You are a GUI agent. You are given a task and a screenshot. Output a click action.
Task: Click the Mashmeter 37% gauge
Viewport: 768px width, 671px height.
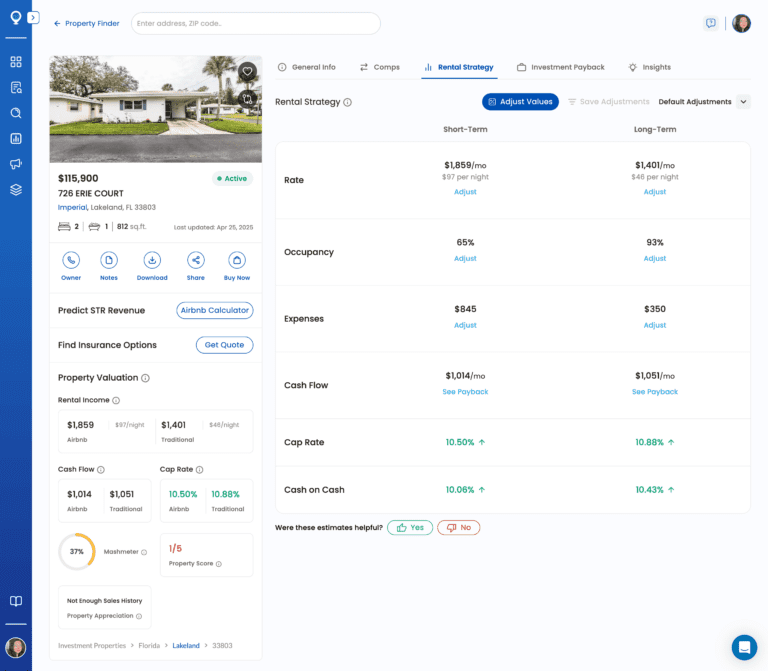(77, 552)
